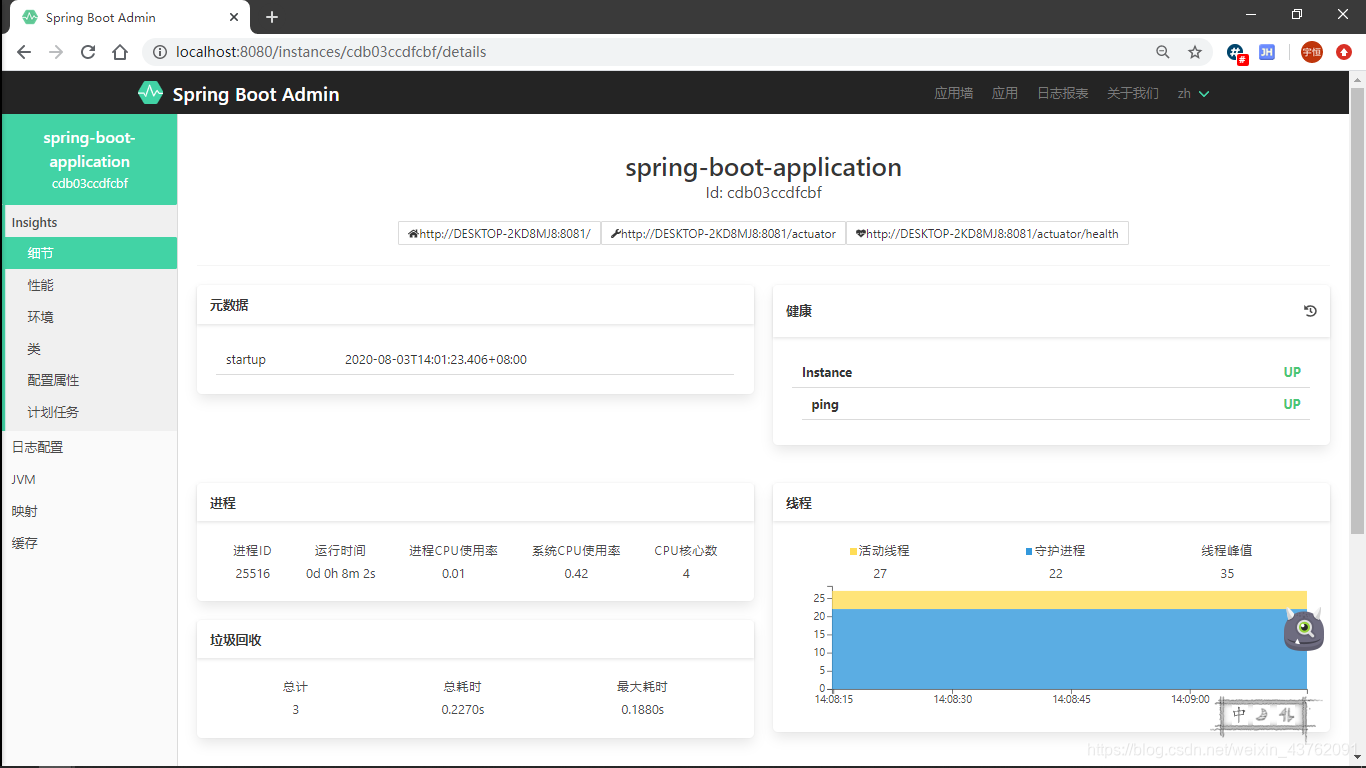The image size is (1366, 768).
Task: Reload the page with the refresh icon
Action: pos(88,52)
